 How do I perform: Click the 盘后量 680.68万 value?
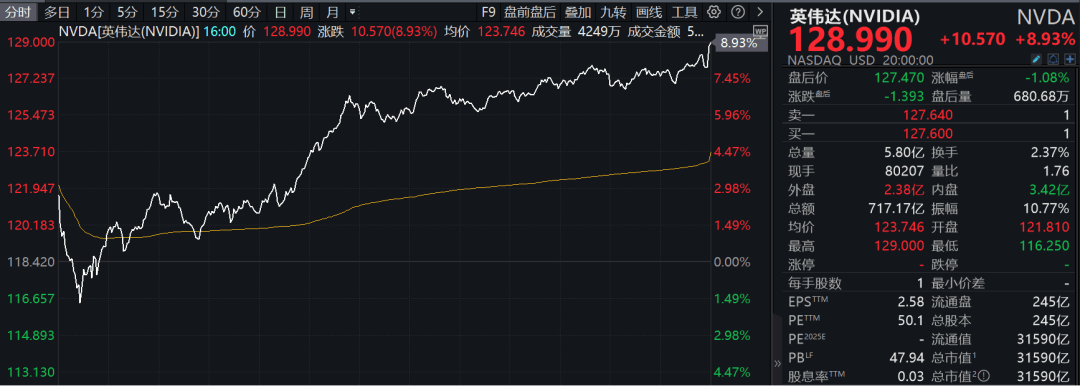click(1041, 96)
